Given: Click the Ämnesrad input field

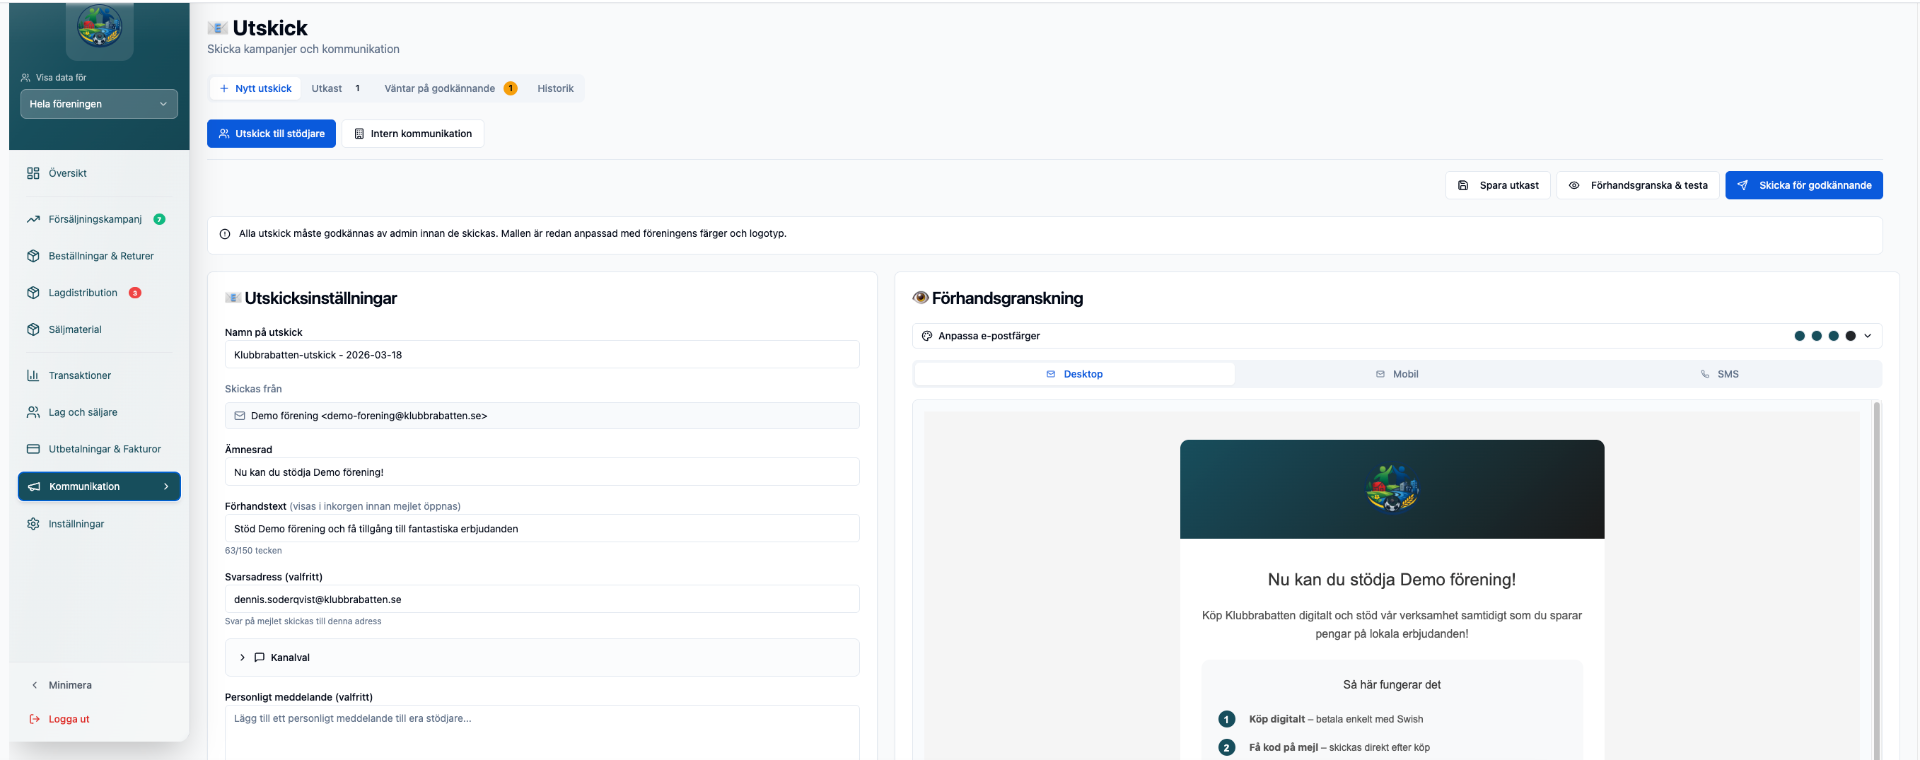Looking at the screenshot, I should 541,472.
